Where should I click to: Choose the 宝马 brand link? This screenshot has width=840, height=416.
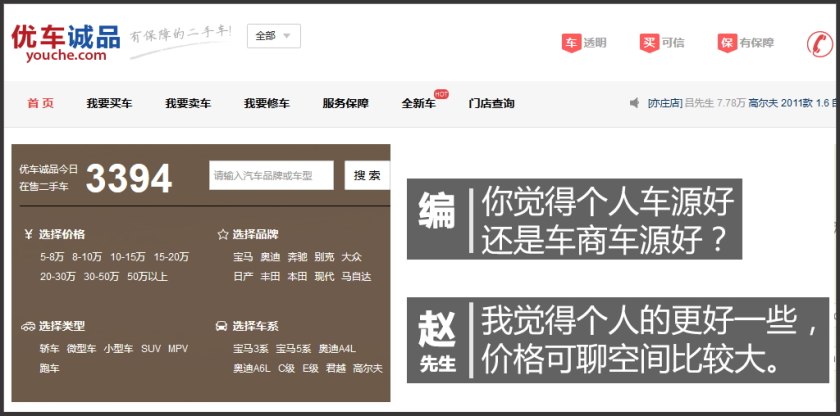coord(243,257)
